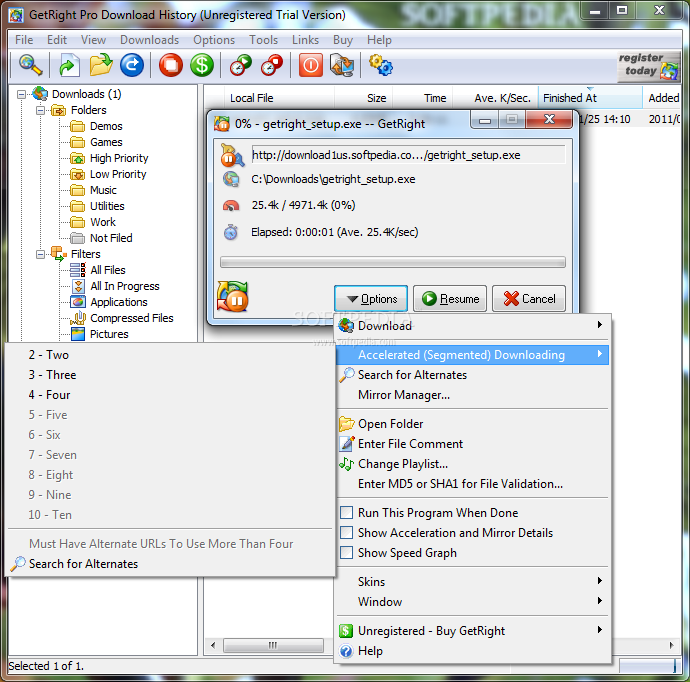Viewport: 690px width, 682px height.
Task: Click the horizontal scrollbar thumb
Action: [x=273, y=645]
